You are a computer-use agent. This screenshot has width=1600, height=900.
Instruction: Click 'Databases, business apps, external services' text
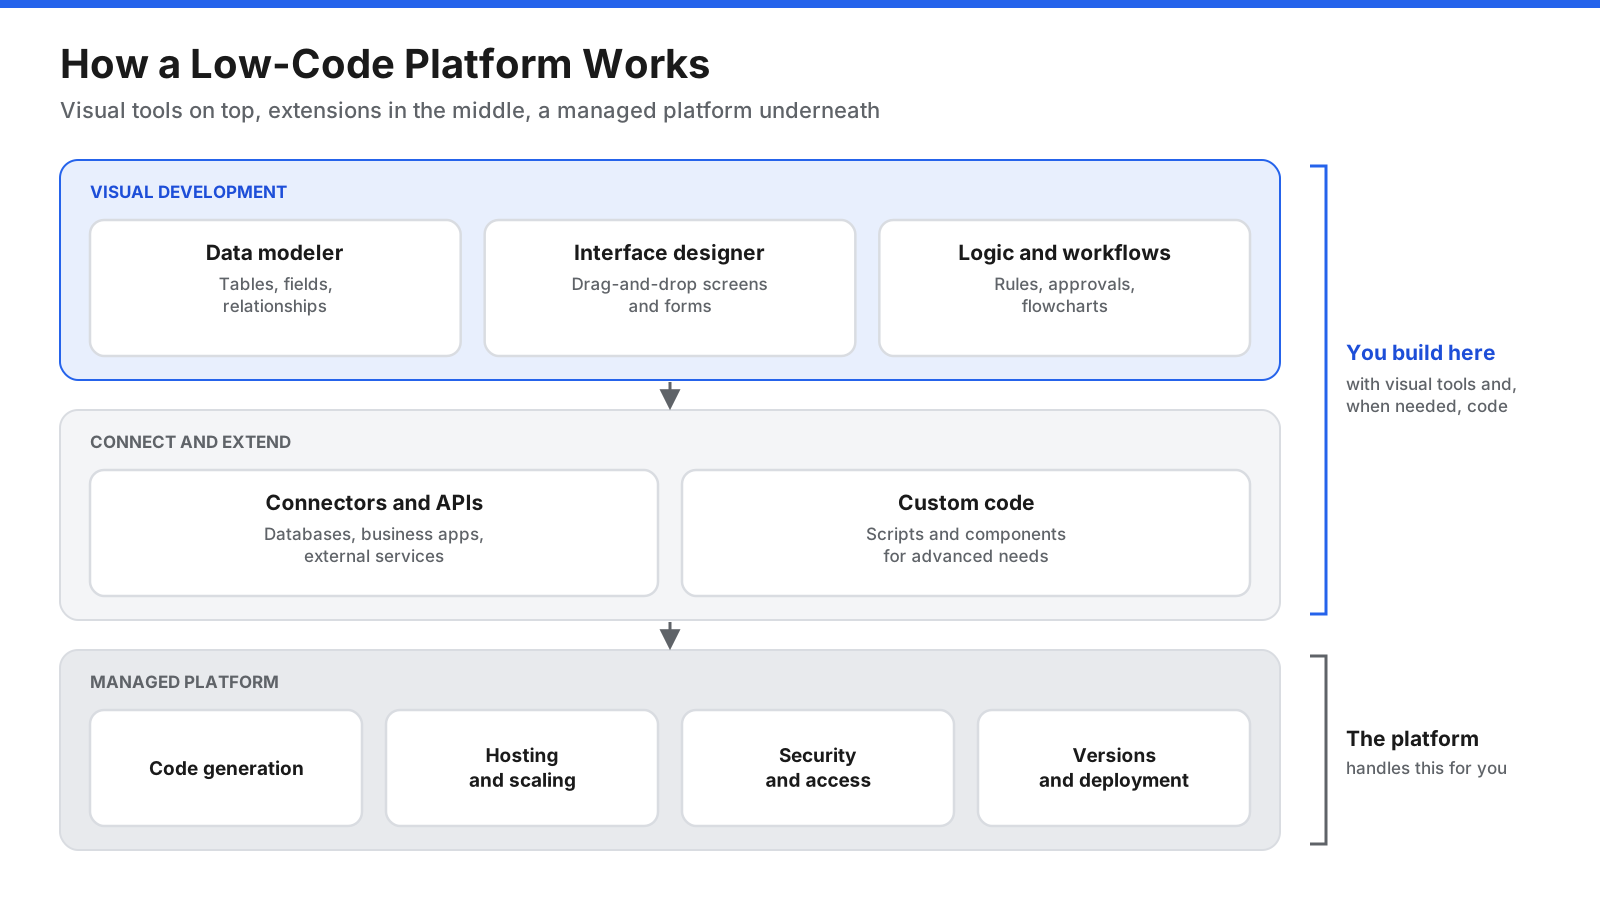(x=374, y=545)
